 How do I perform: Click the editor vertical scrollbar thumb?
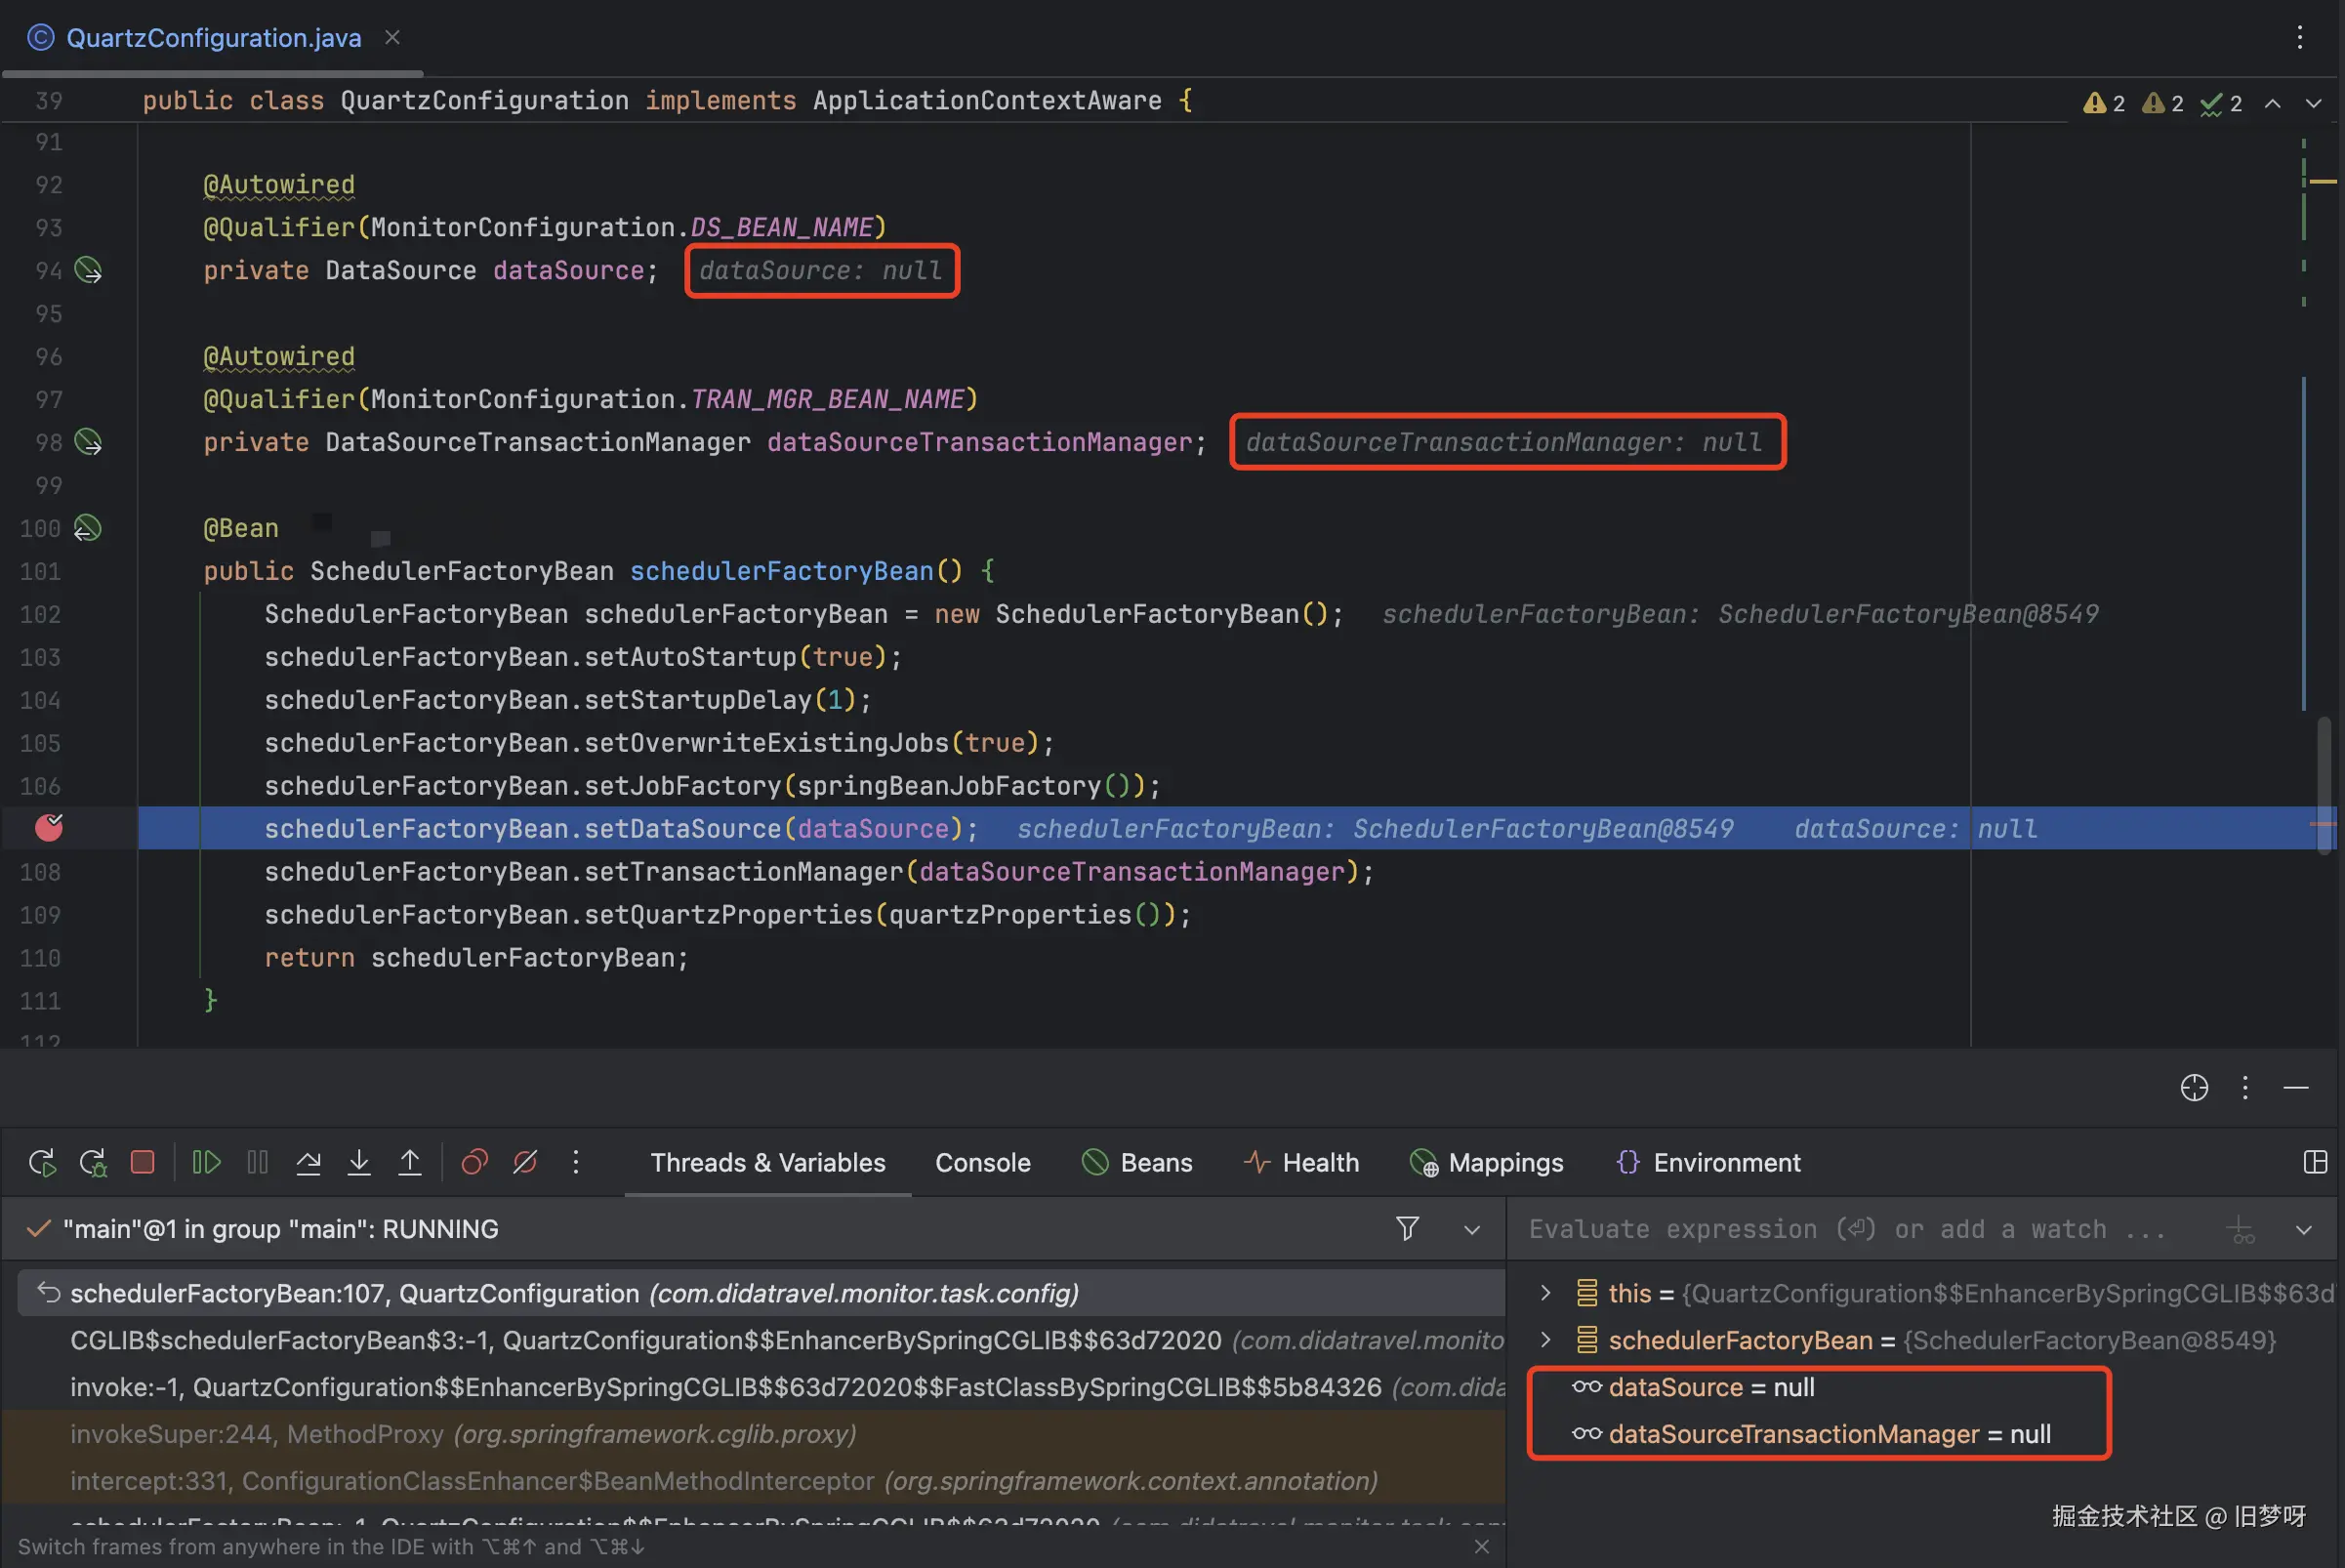pyautogui.click(x=2324, y=785)
